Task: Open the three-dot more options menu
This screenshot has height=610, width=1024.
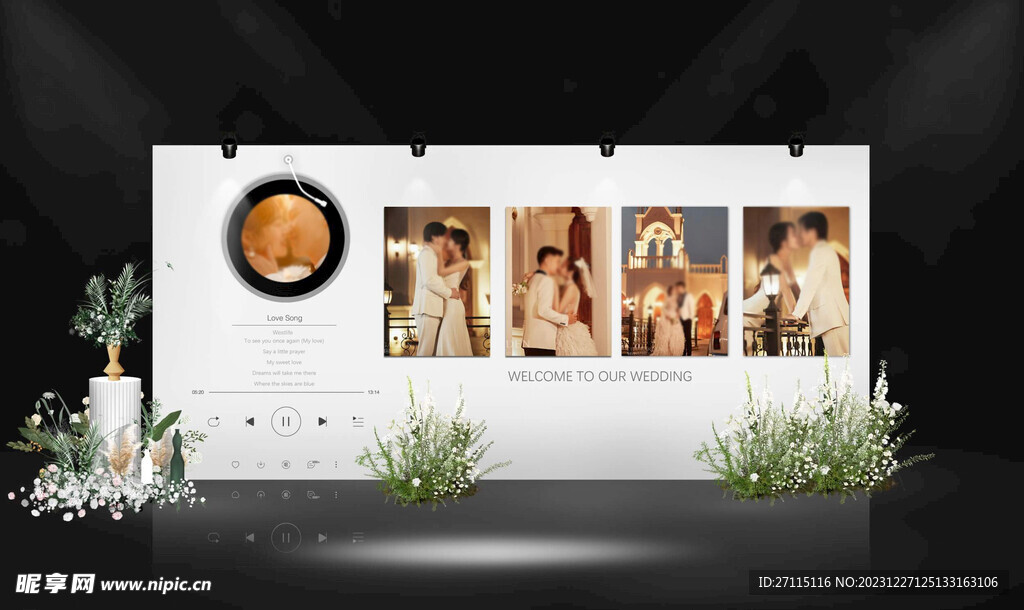Action: pos(336,464)
